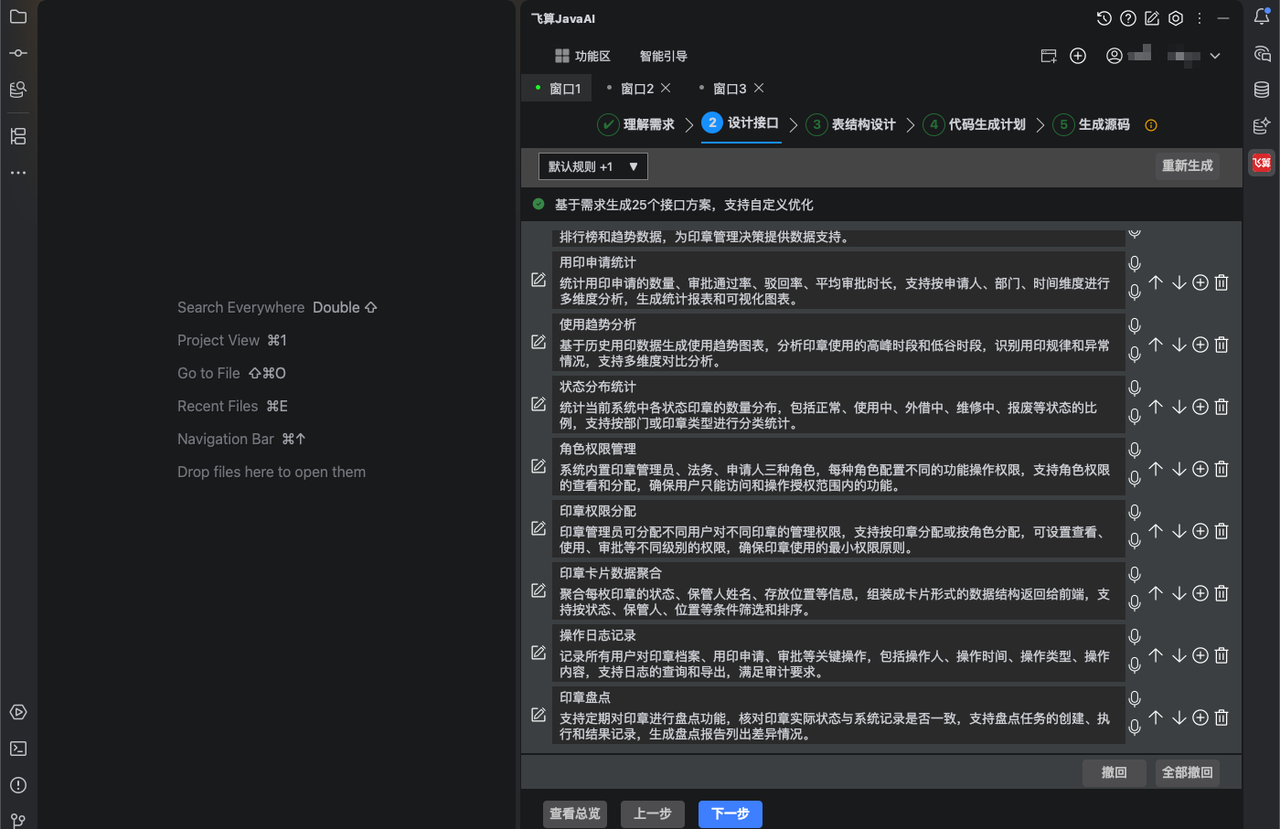This screenshot has height=829, width=1280.
Task: Open history icon in 飞算JavaAI header
Action: 1104,18
